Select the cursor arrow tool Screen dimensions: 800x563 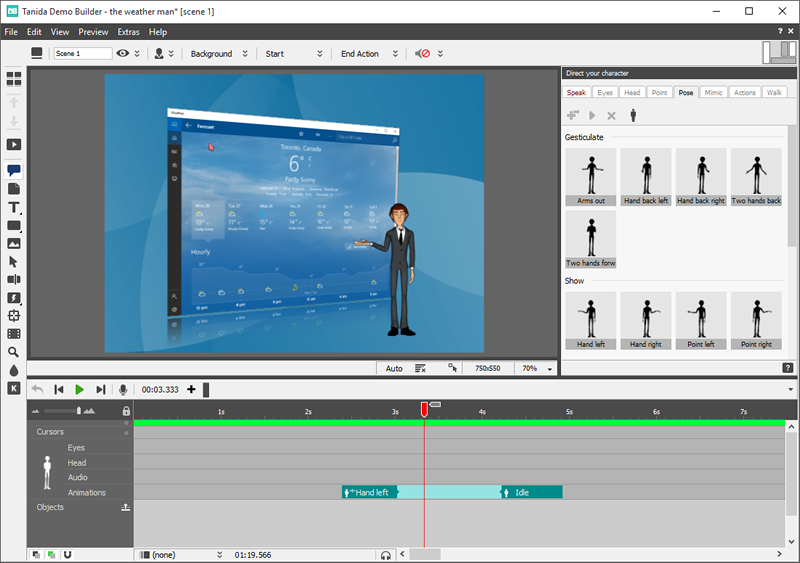(x=14, y=261)
